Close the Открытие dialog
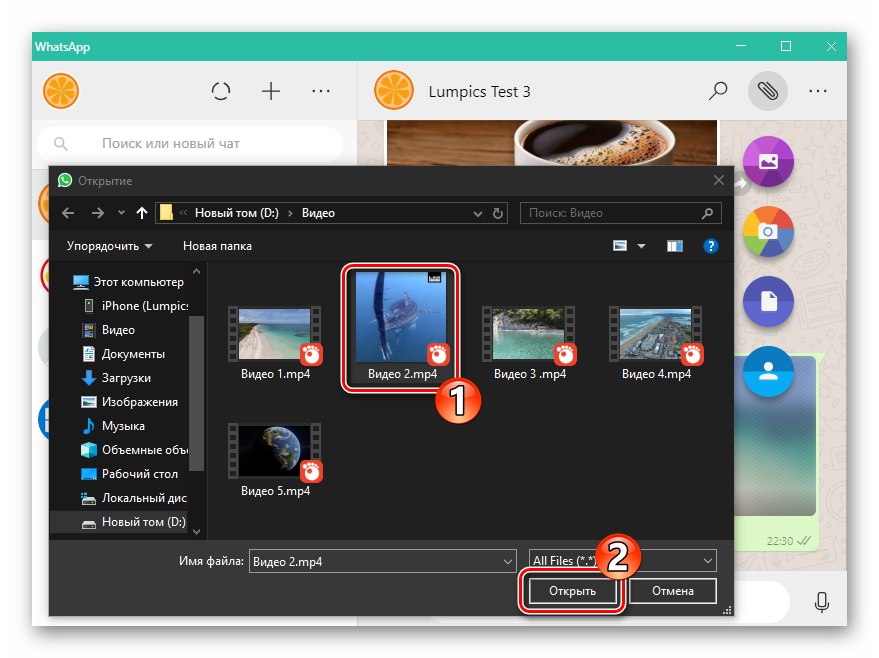This screenshot has height=658, width=879. point(719,180)
